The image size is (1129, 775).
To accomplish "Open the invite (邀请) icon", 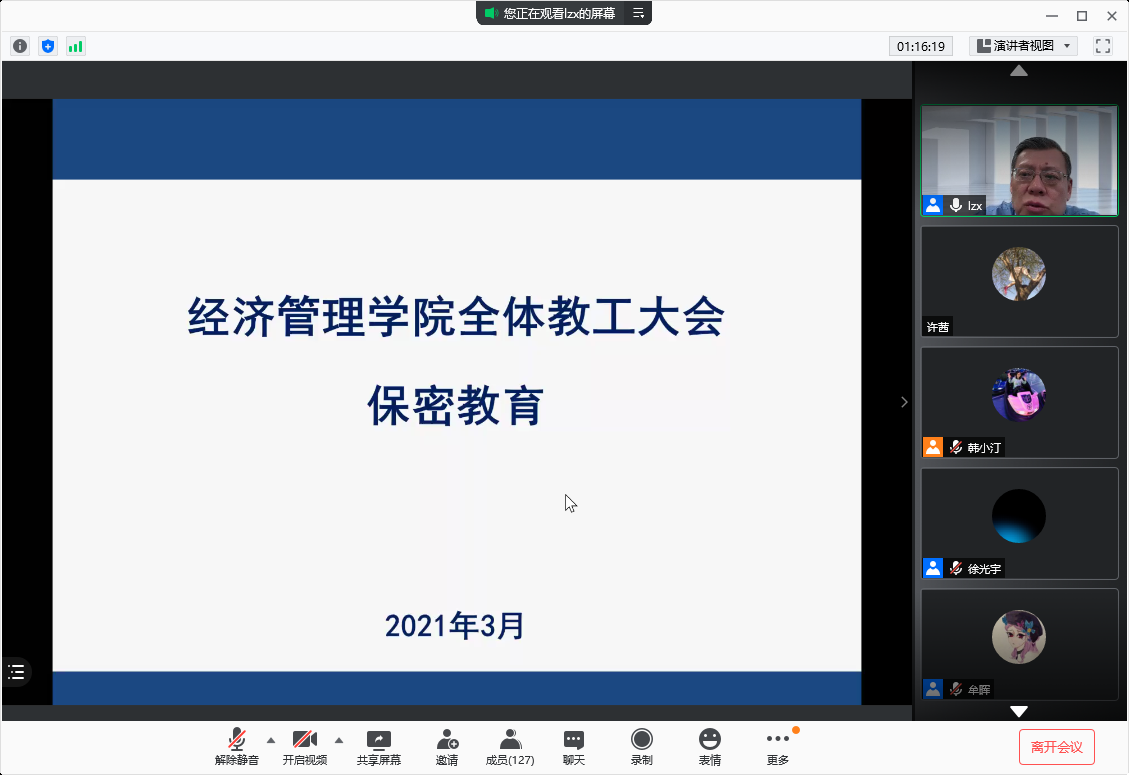I will (447, 746).
